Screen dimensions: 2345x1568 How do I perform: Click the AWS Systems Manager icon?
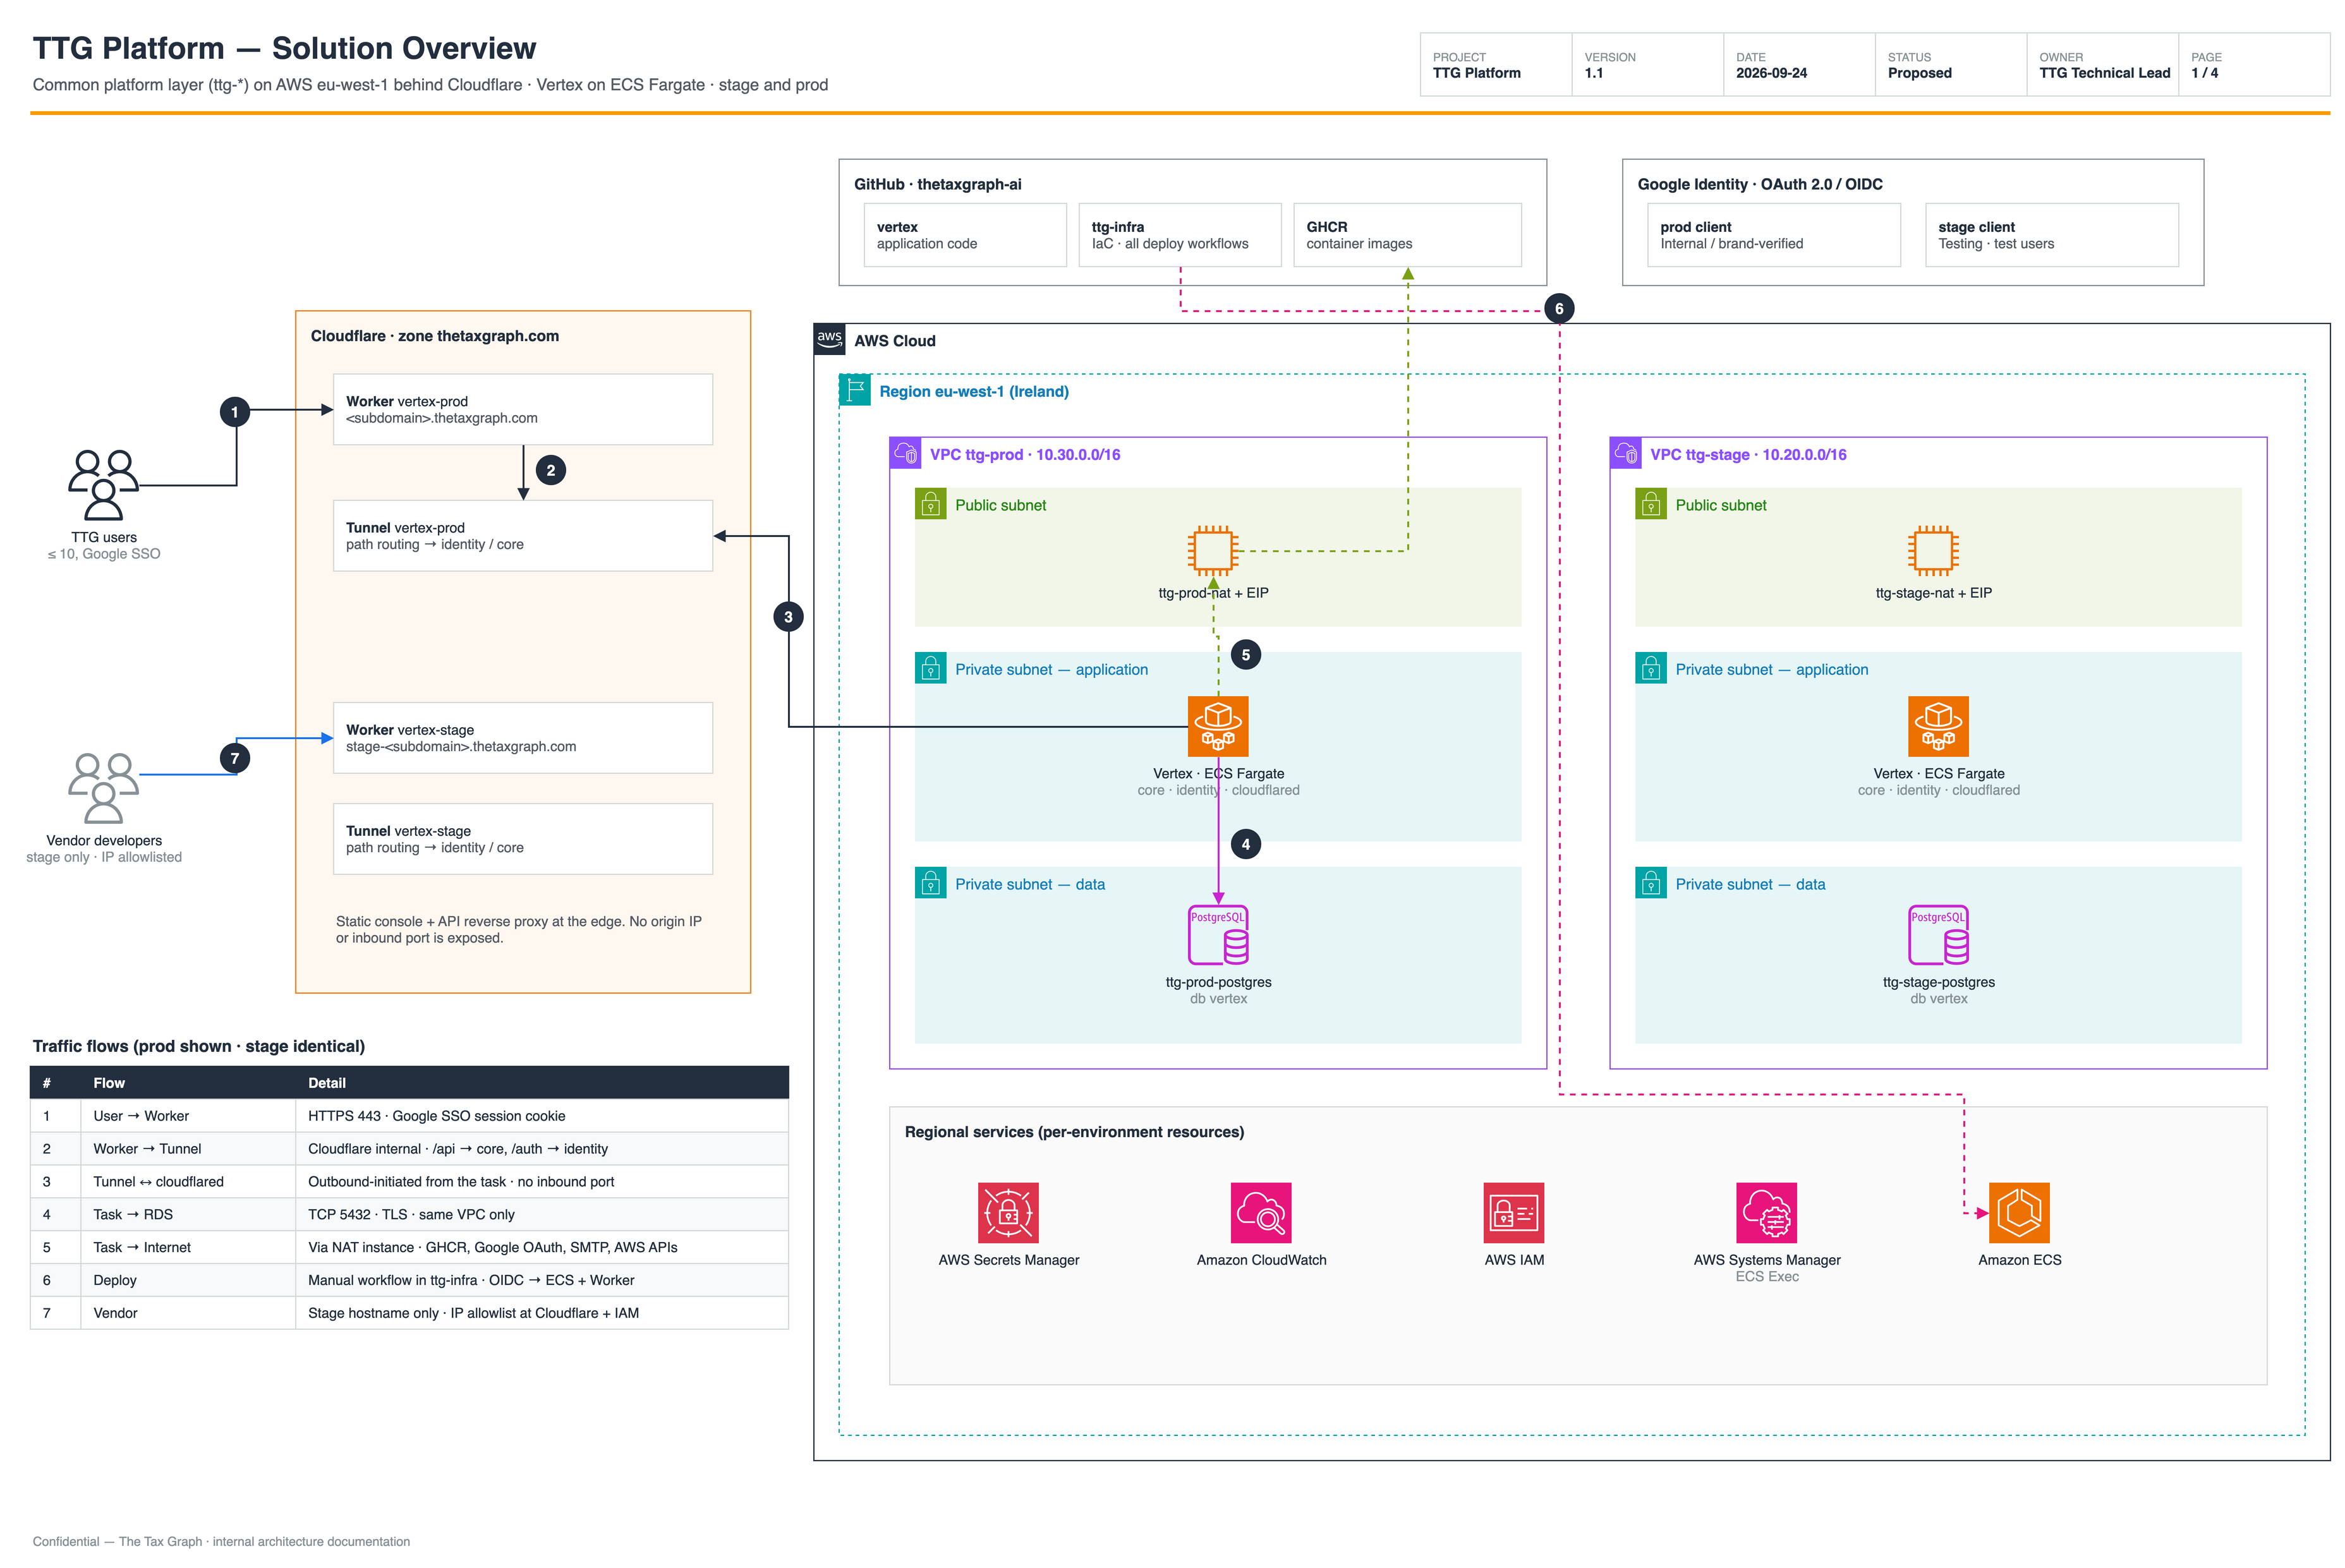coord(1767,1213)
